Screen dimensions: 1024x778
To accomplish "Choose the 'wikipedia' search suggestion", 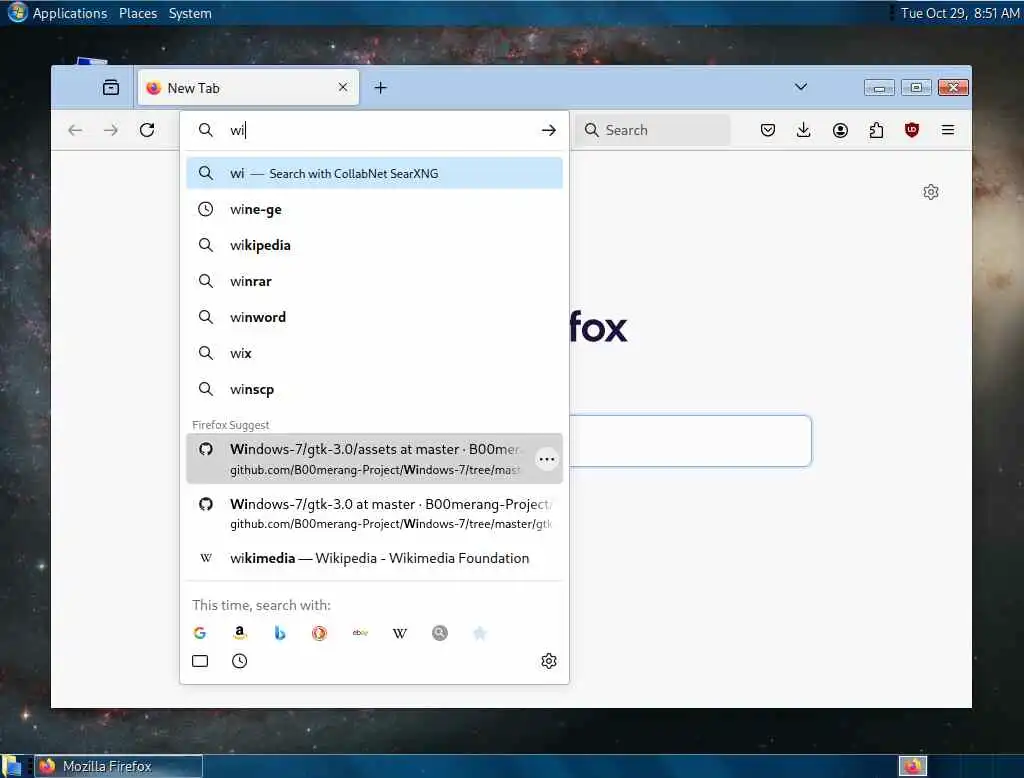I will [374, 245].
